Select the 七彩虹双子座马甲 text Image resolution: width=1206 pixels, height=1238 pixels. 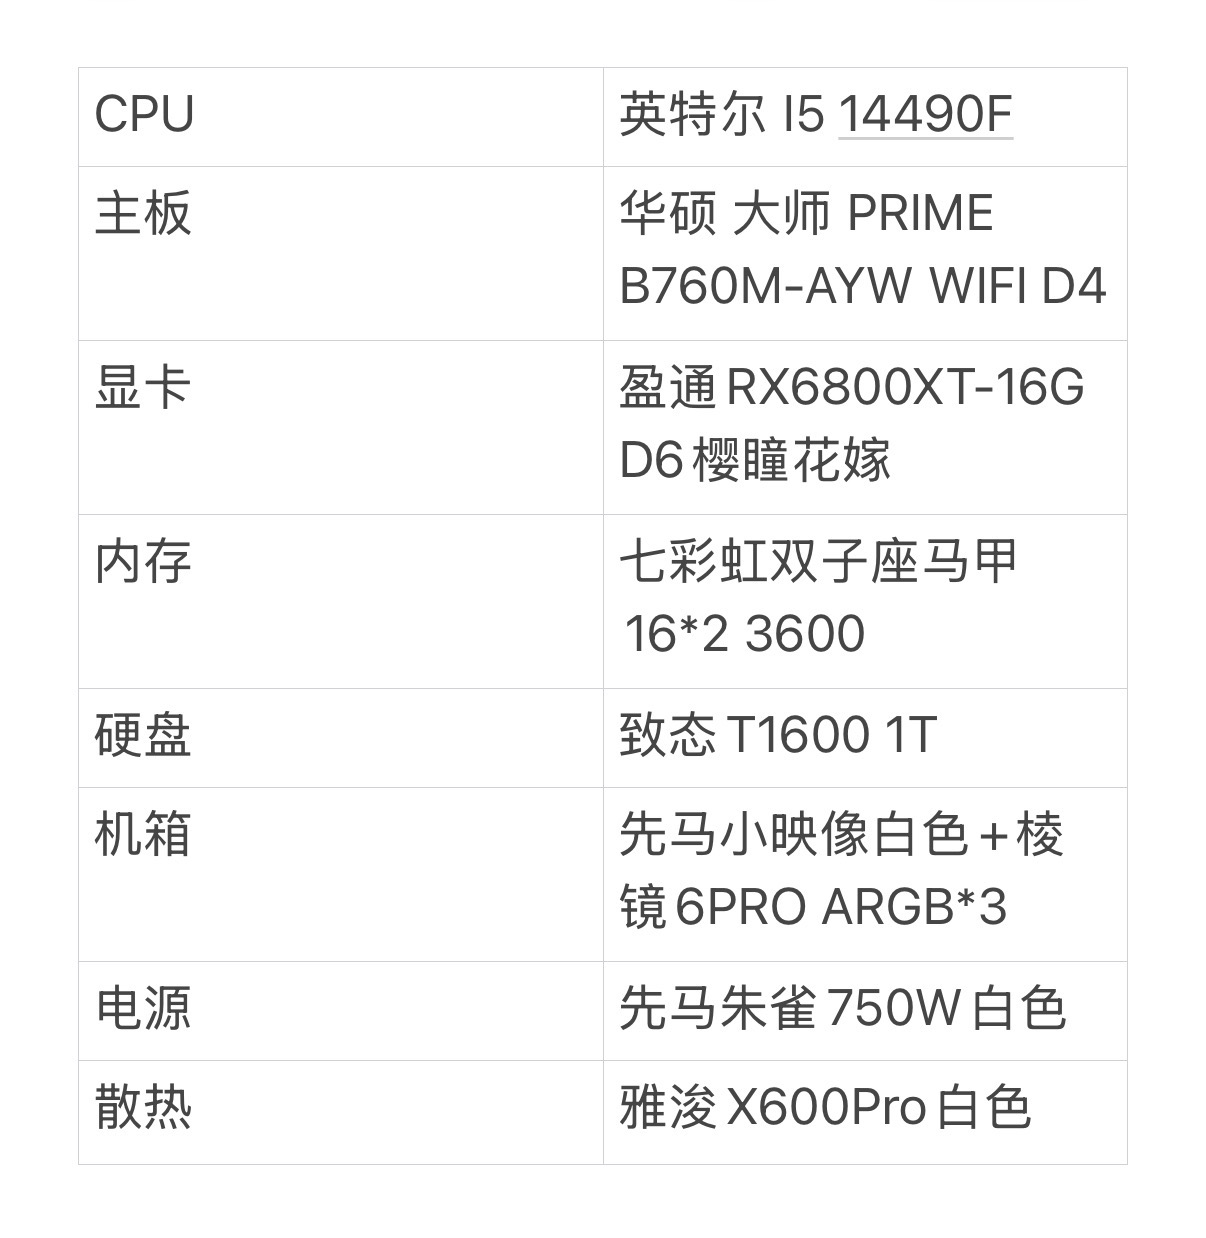818,562
